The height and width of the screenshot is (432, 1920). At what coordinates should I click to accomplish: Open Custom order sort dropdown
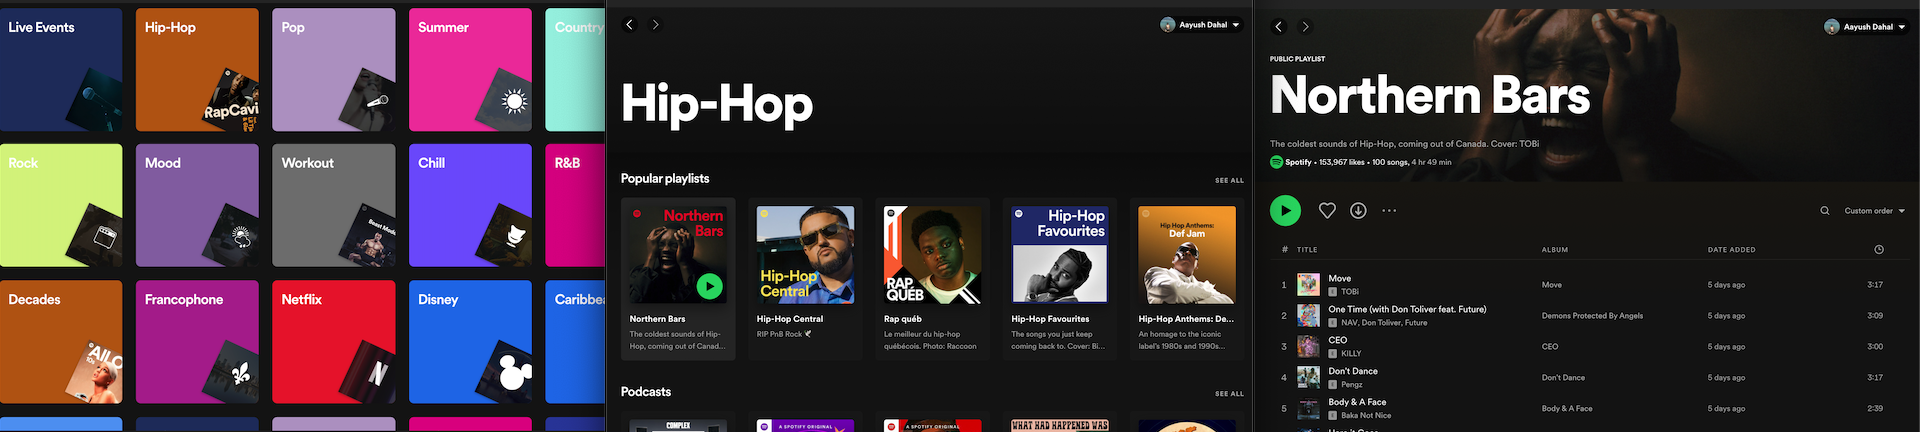pyautogui.click(x=1875, y=211)
